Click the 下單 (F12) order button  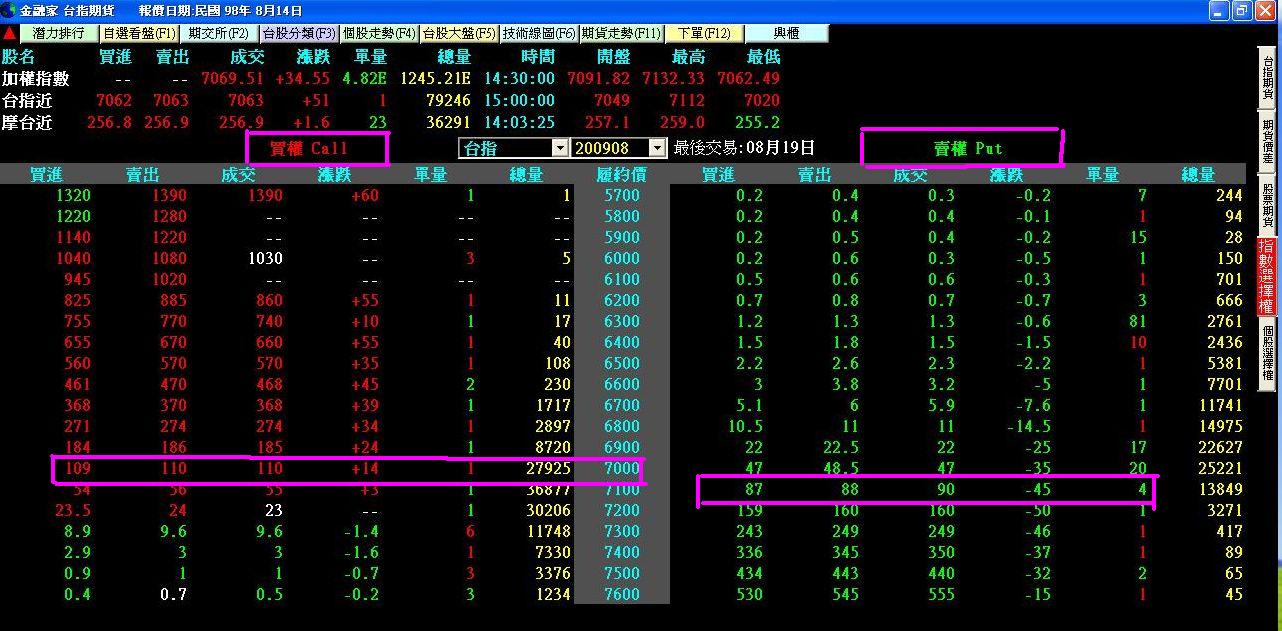pos(704,33)
